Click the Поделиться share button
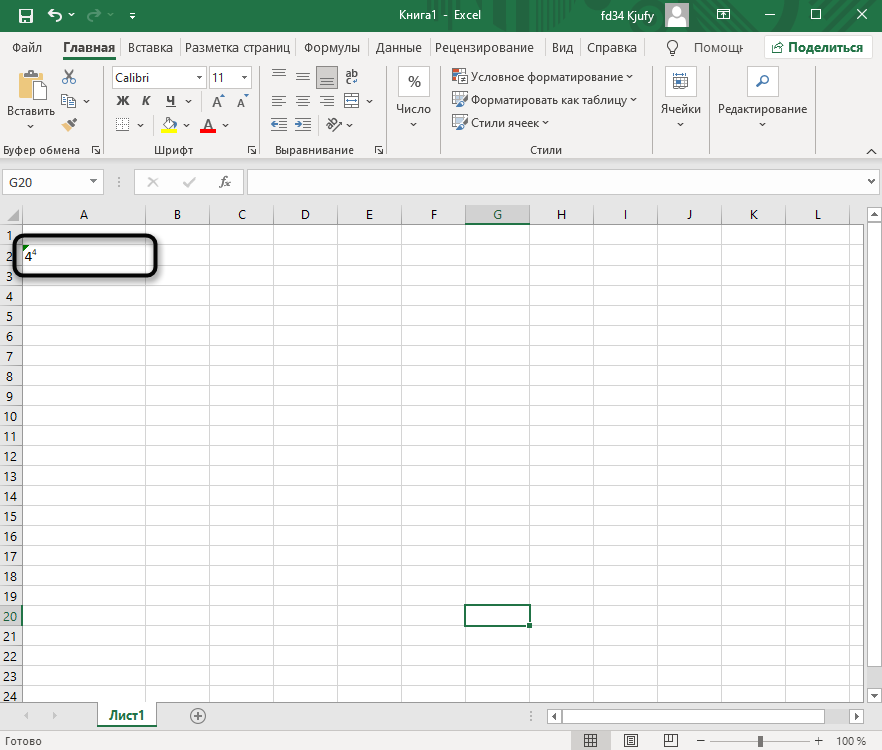Viewport: 882px width, 750px height. coord(816,47)
